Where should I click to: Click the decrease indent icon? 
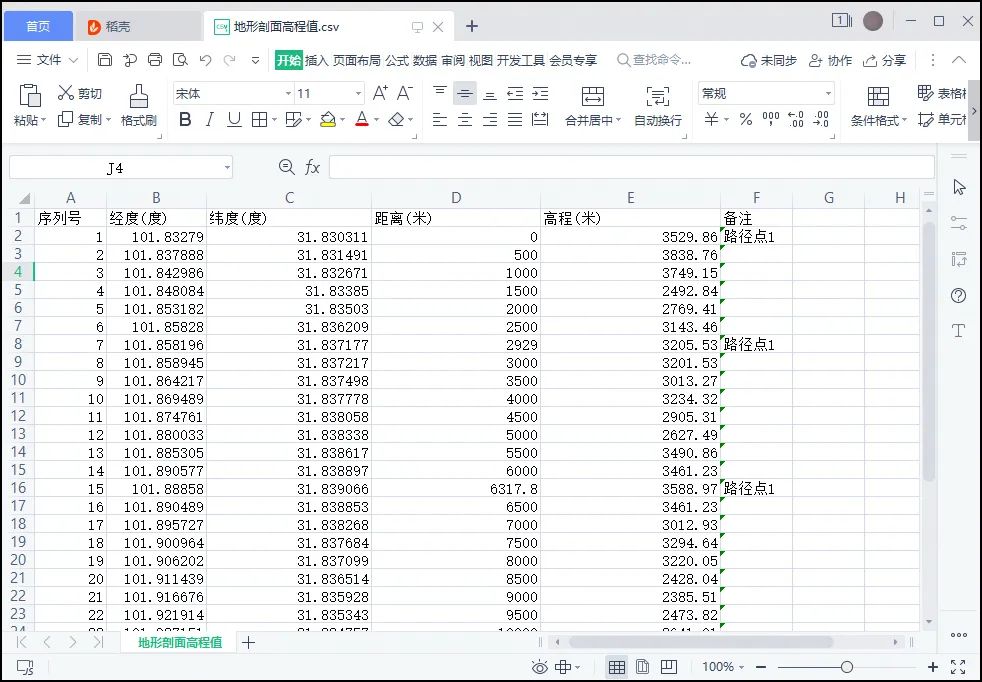coord(515,94)
